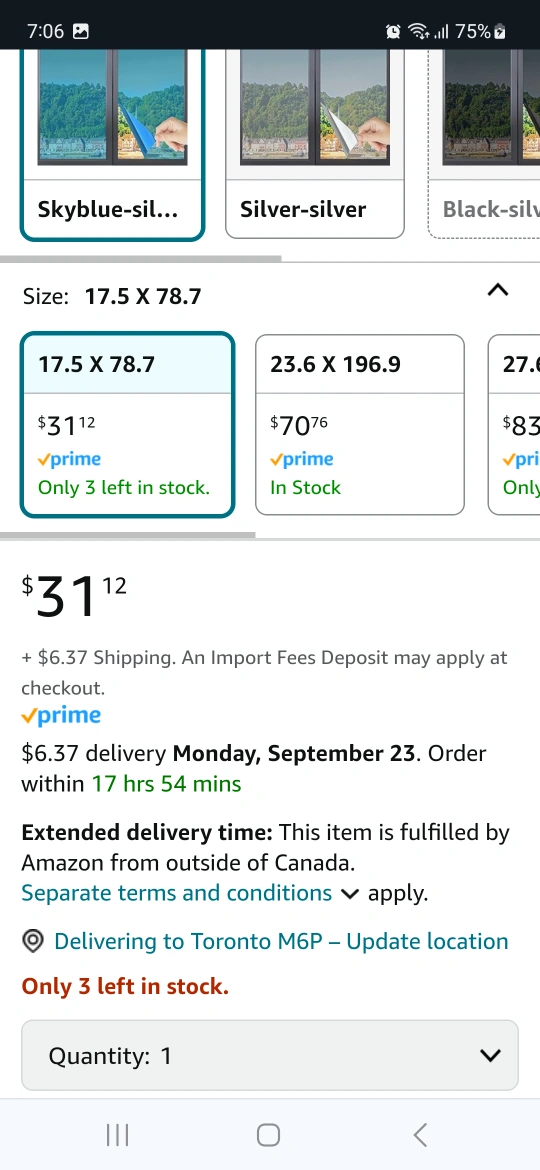Open the Separate terms and conditions link
The image size is (540, 1170).
177,893
